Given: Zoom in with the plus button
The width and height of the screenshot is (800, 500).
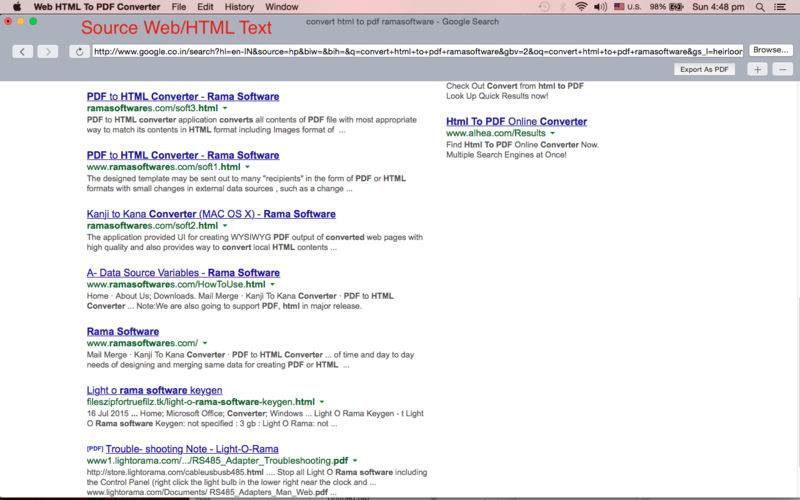Looking at the screenshot, I should click(757, 69).
